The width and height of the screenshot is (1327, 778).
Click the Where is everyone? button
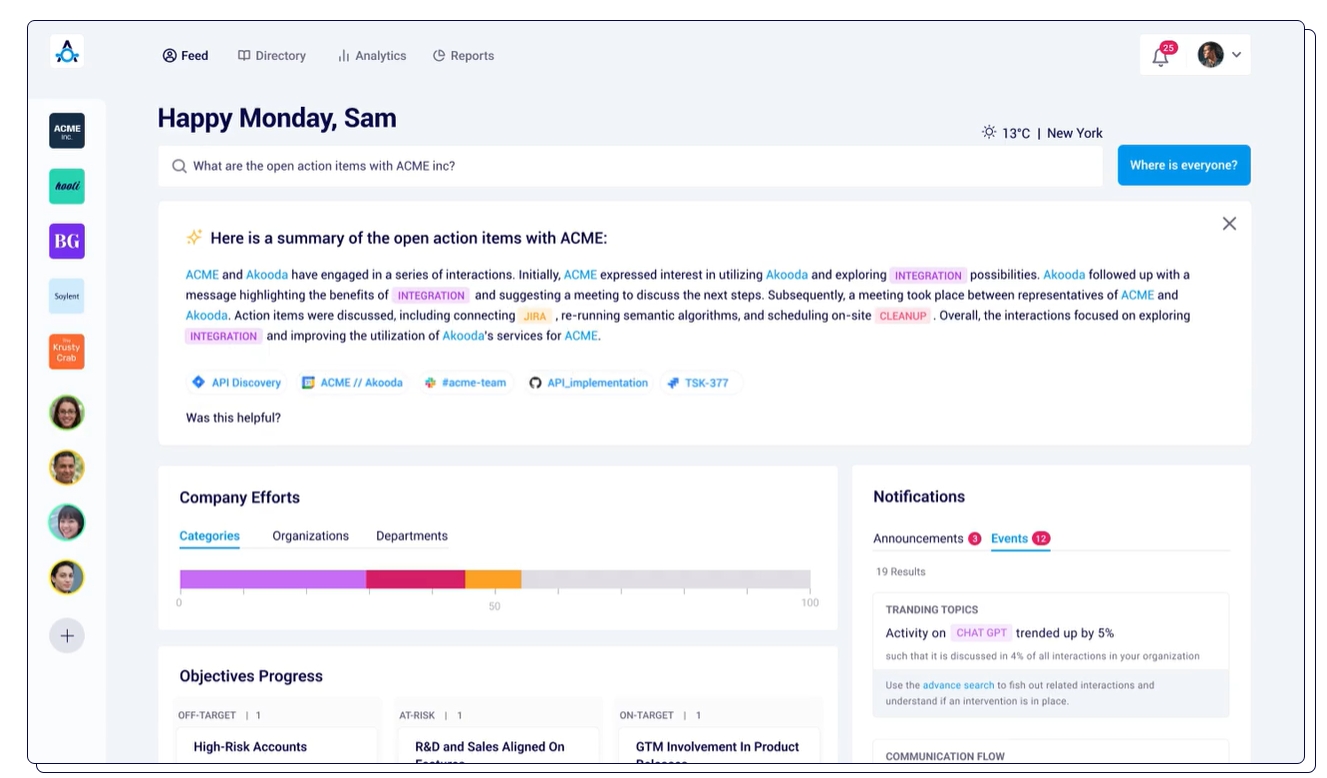click(1184, 166)
